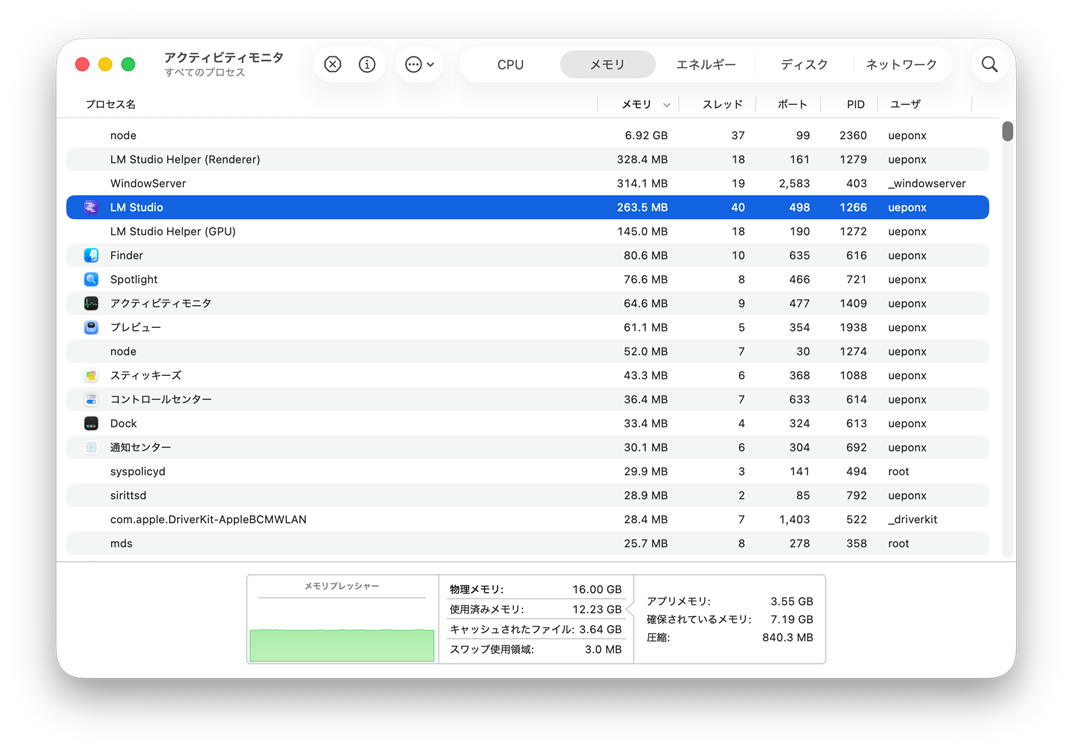Click the すべてのプロセス subtitle
The width and height of the screenshot is (1072, 752).
tap(204, 72)
